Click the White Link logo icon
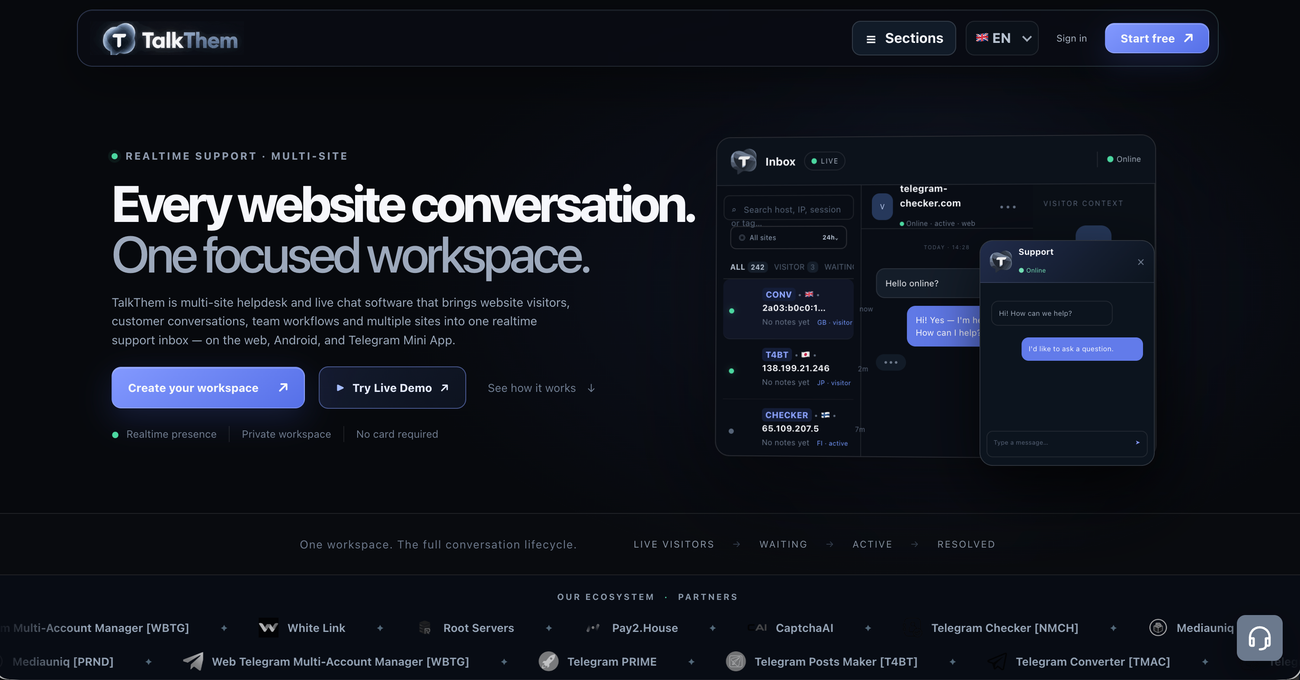 point(268,628)
